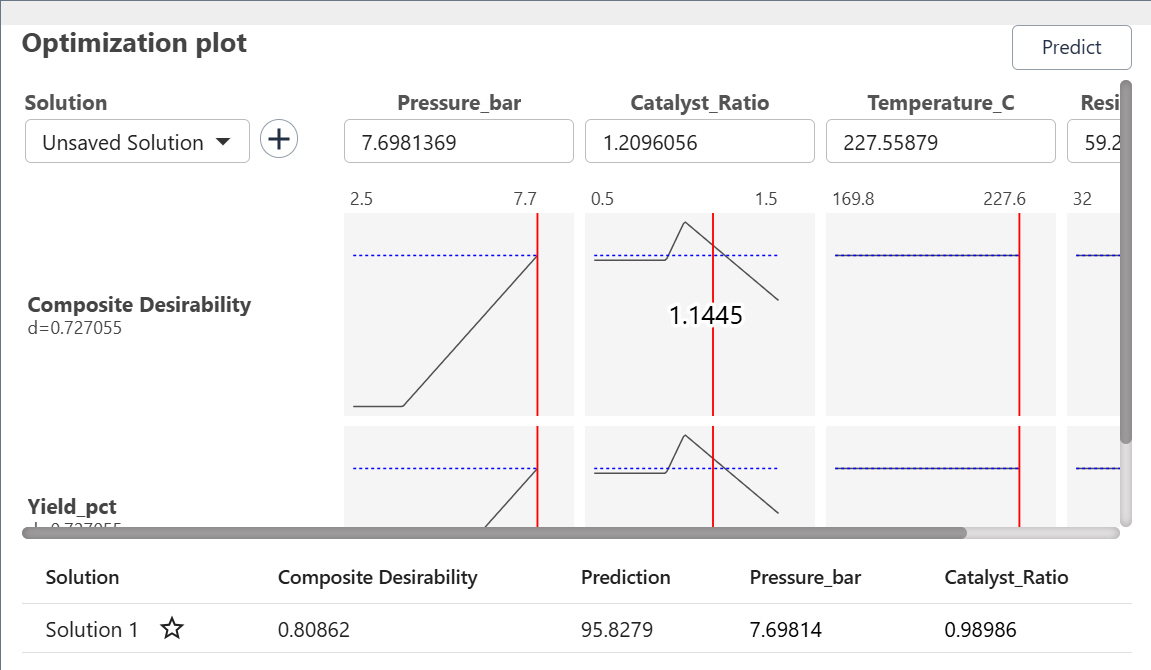Click the plus icon to add solution
This screenshot has width=1151, height=670.
click(x=279, y=140)
